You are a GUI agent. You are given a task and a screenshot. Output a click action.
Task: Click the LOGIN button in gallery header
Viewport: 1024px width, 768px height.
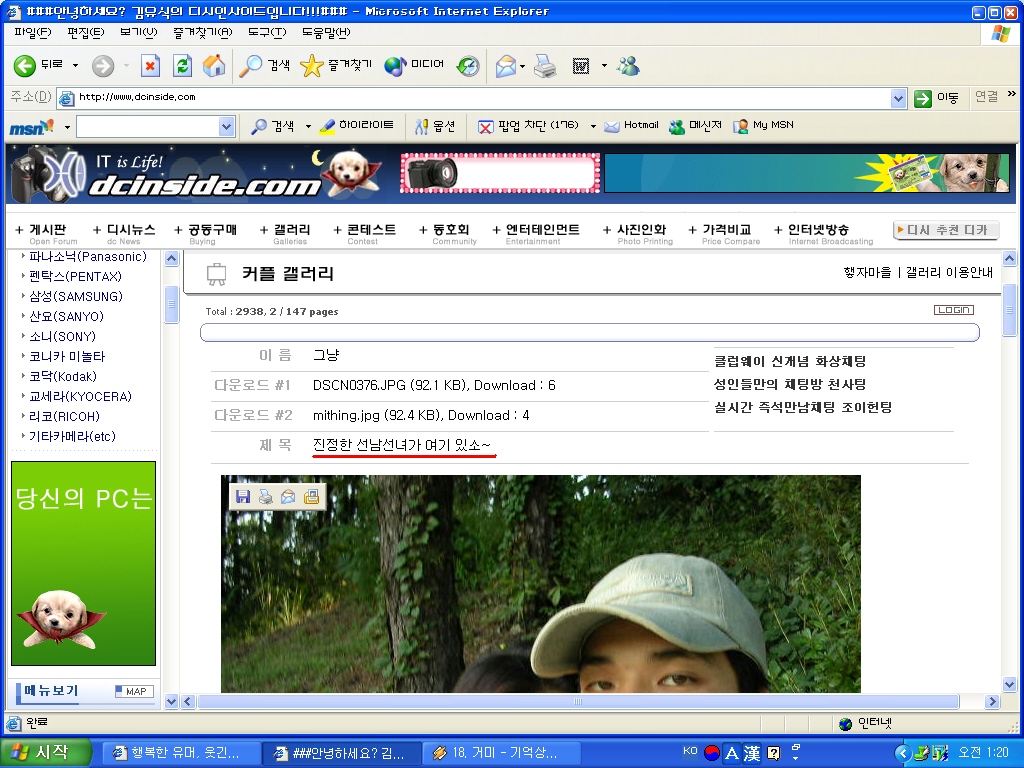pos(953,310)
